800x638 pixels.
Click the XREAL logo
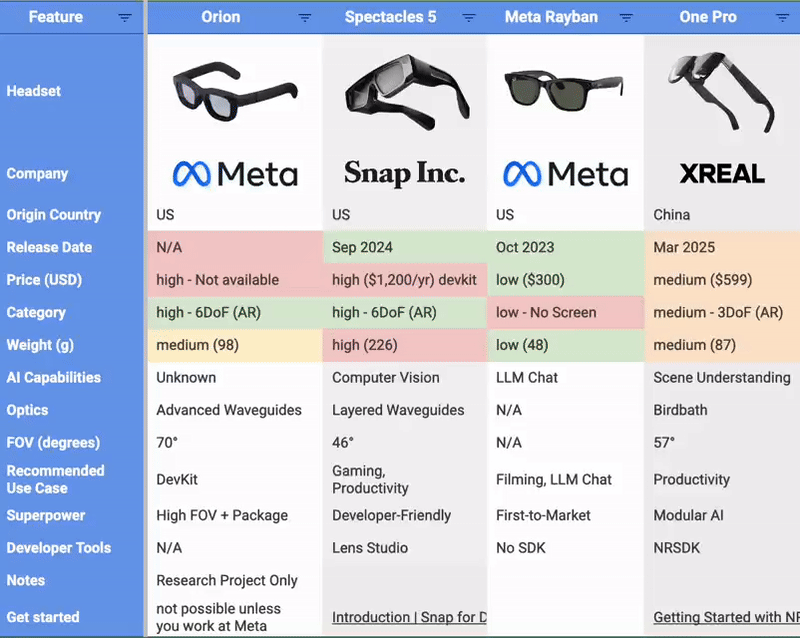pyautogui.click(x=720, y=172)
